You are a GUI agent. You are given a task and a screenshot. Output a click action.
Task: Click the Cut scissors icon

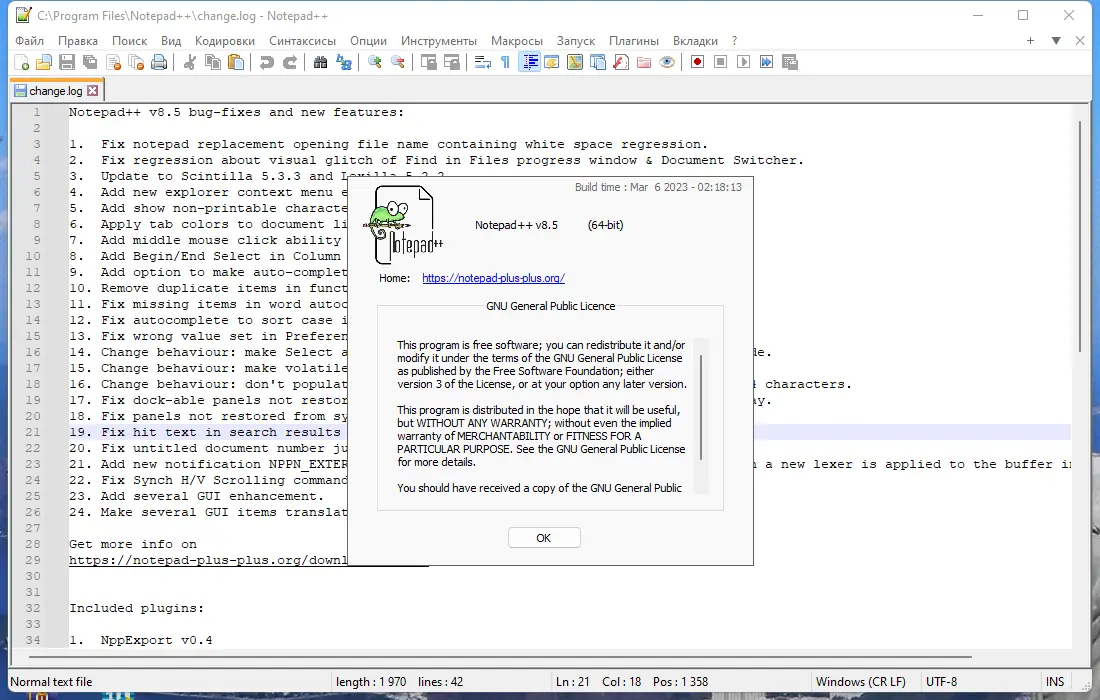coord(189,62)
